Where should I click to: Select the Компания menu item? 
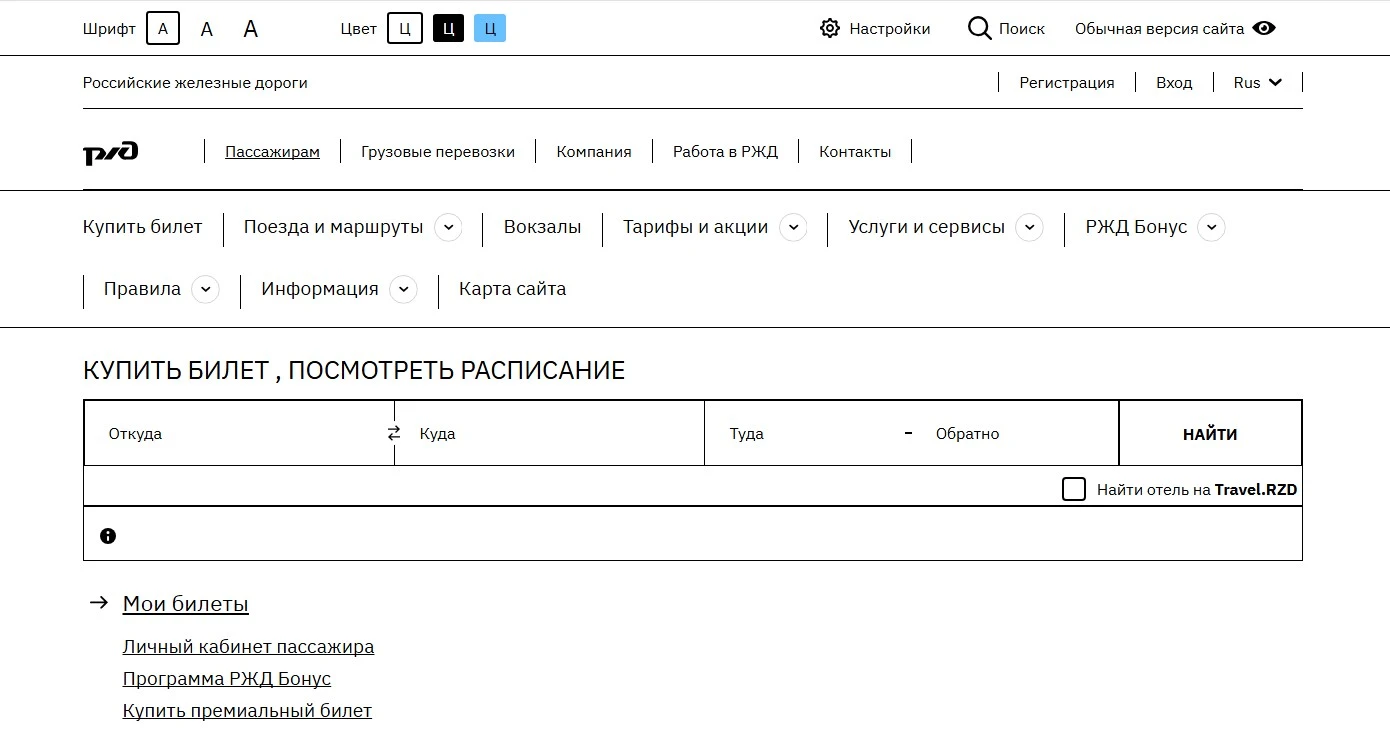pyautogui.click(x=594, y=151)
